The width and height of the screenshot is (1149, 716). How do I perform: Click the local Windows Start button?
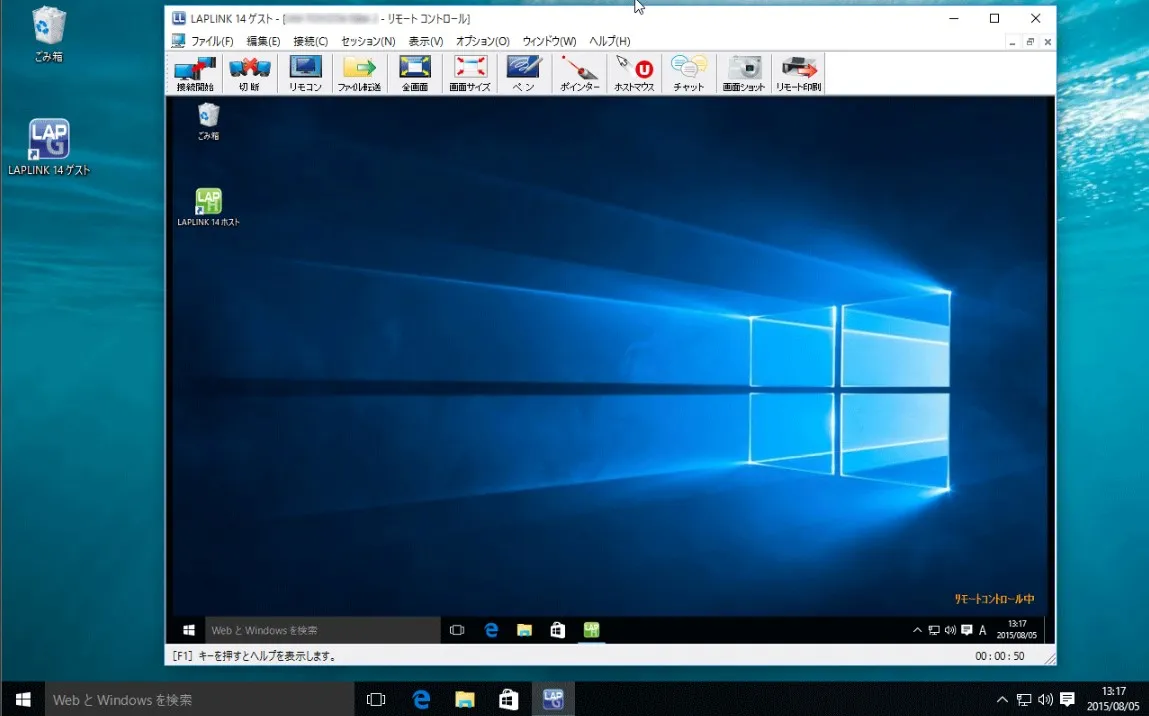pos(23,699)
